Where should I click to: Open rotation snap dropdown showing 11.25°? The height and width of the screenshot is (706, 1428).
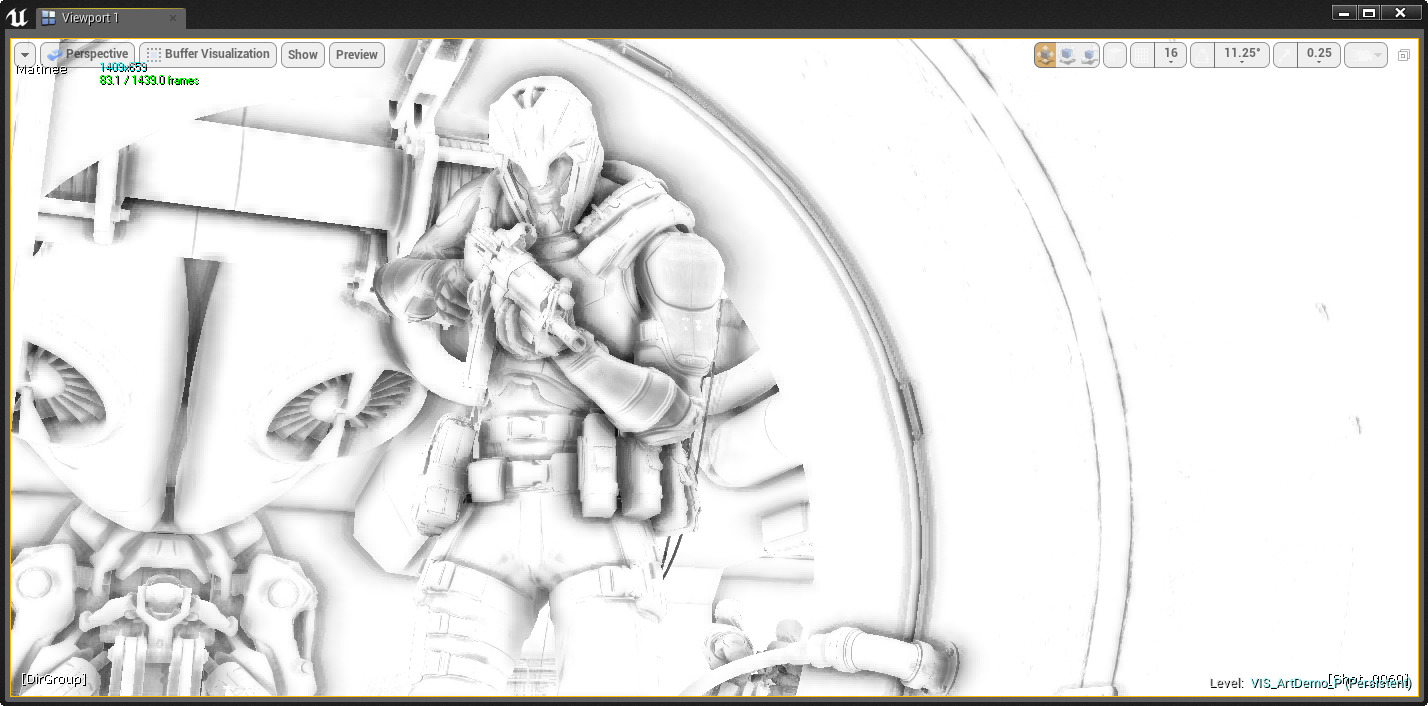pos(1242,55)
